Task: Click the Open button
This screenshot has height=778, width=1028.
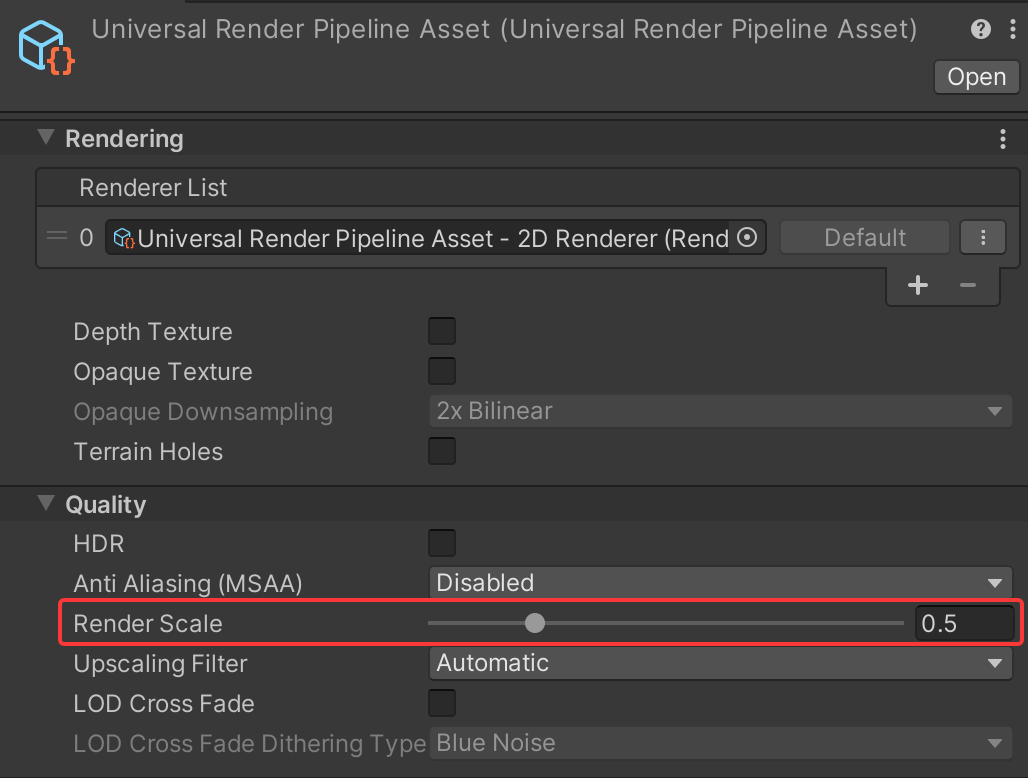Action: (x=976, y=77)
